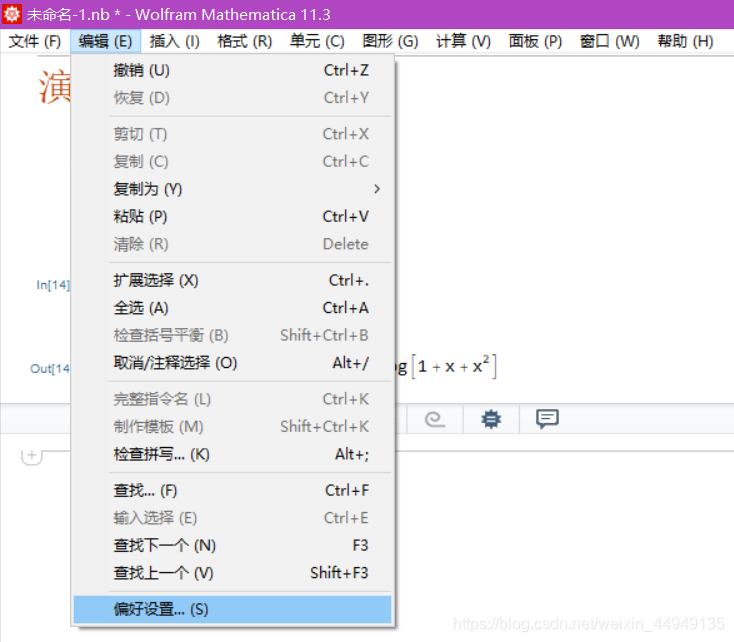734x642 pixels.
Task: Select the 剪切 (T) cut entry
Action: 233,134
